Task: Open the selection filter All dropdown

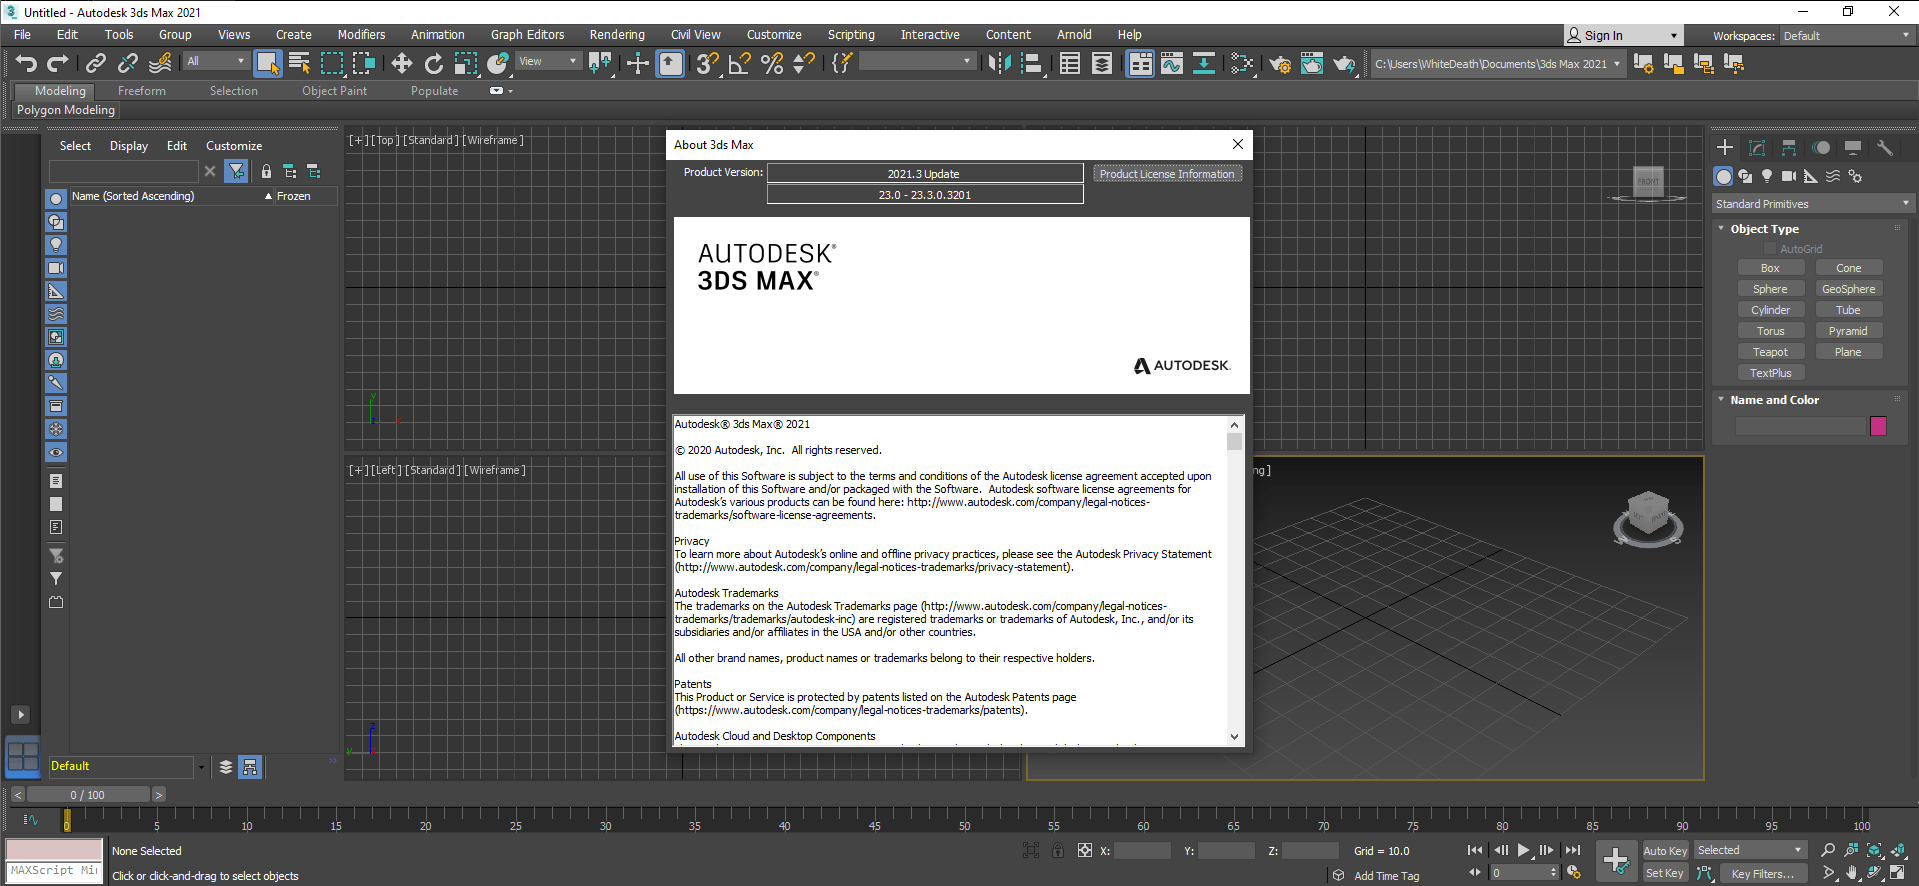Action: point(216,62)
